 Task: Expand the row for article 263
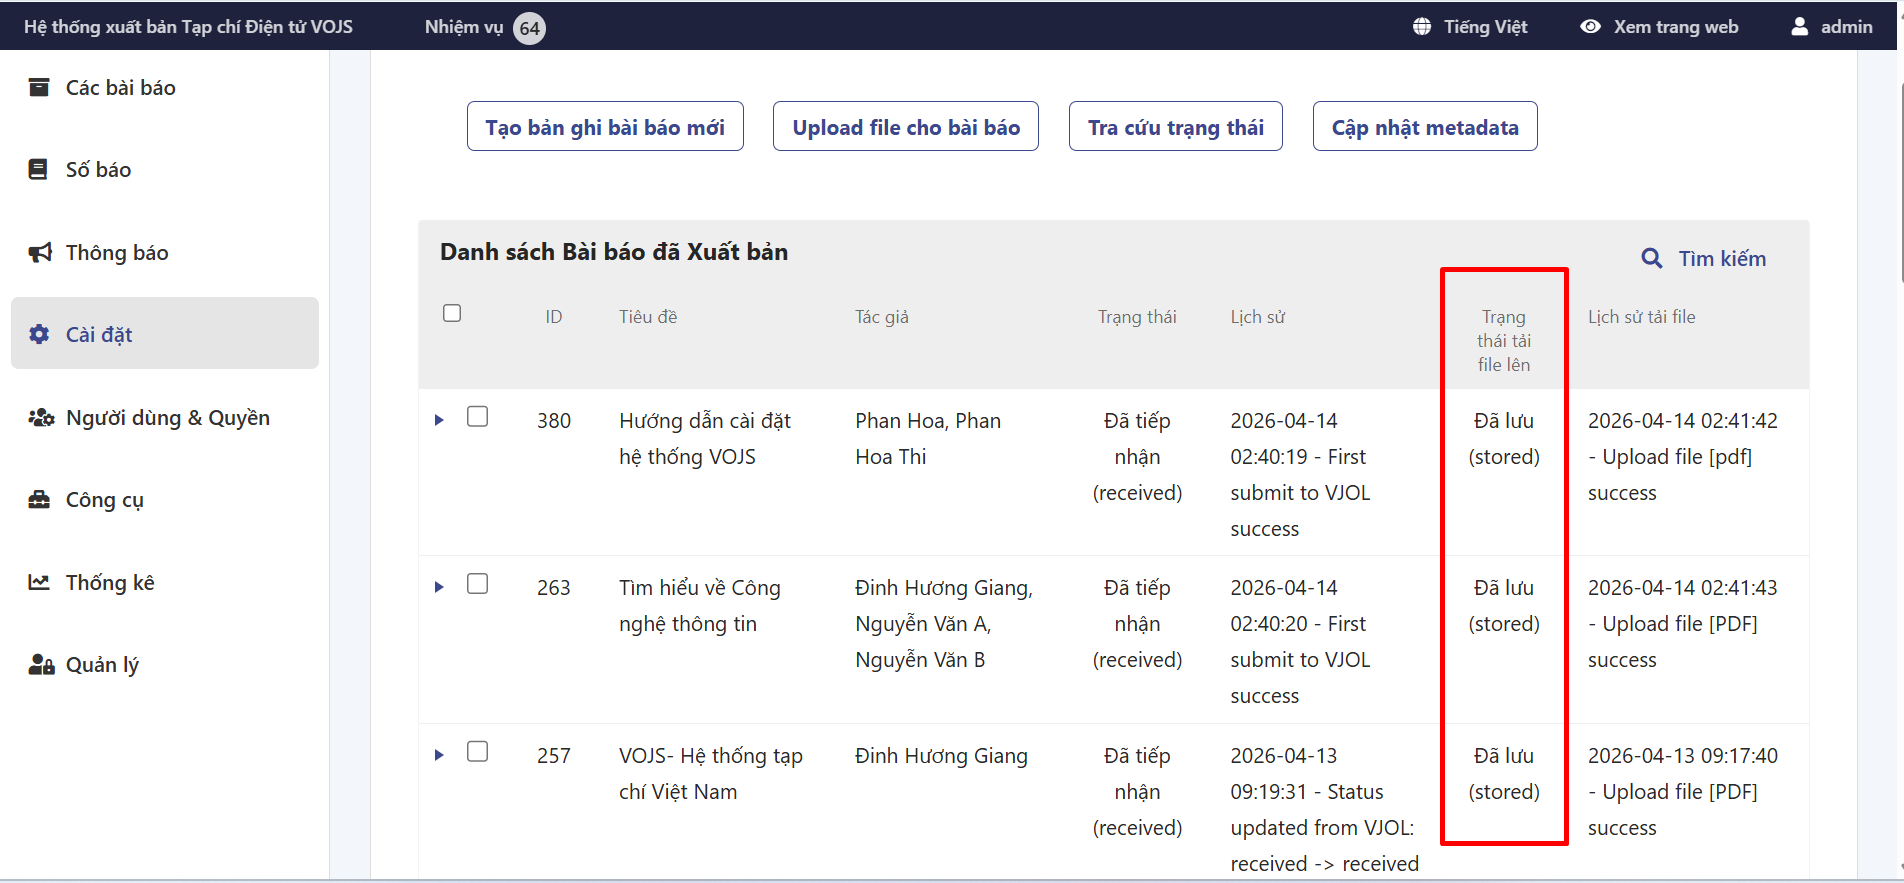click(x=439, y=587)
